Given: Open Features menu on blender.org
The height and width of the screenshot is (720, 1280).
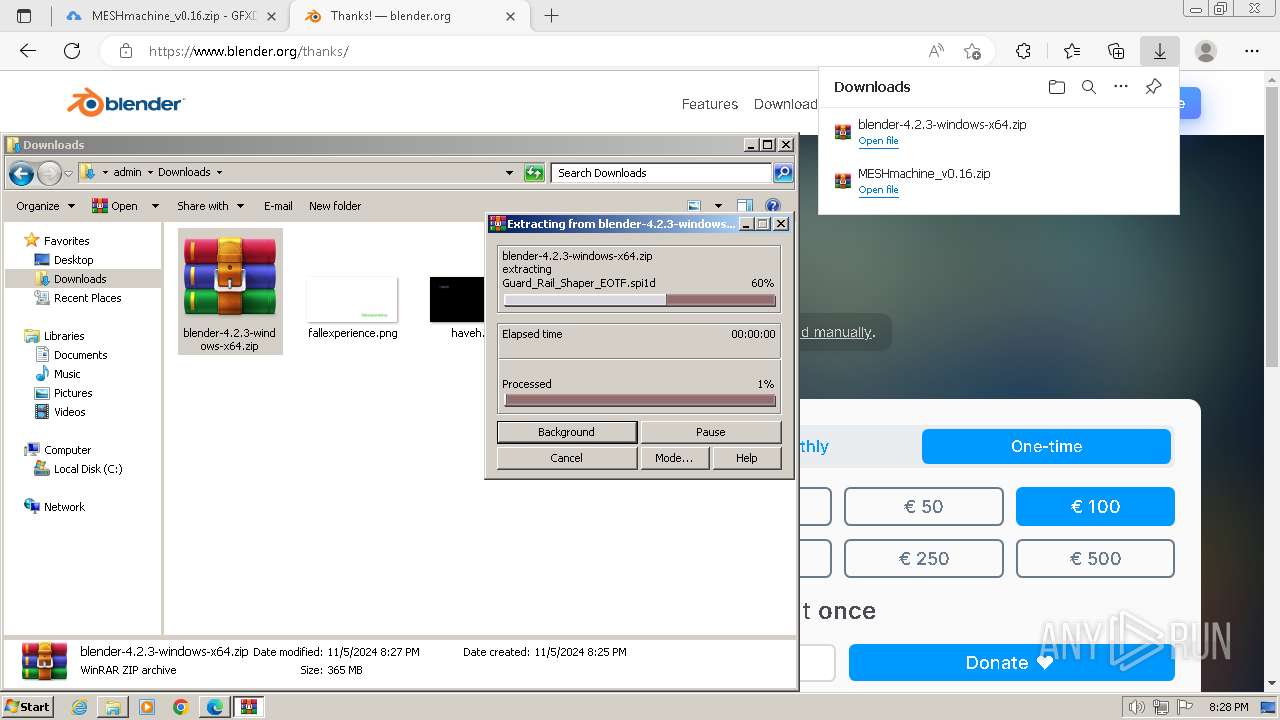Looking at the screenshot, I should click(710, 104).
